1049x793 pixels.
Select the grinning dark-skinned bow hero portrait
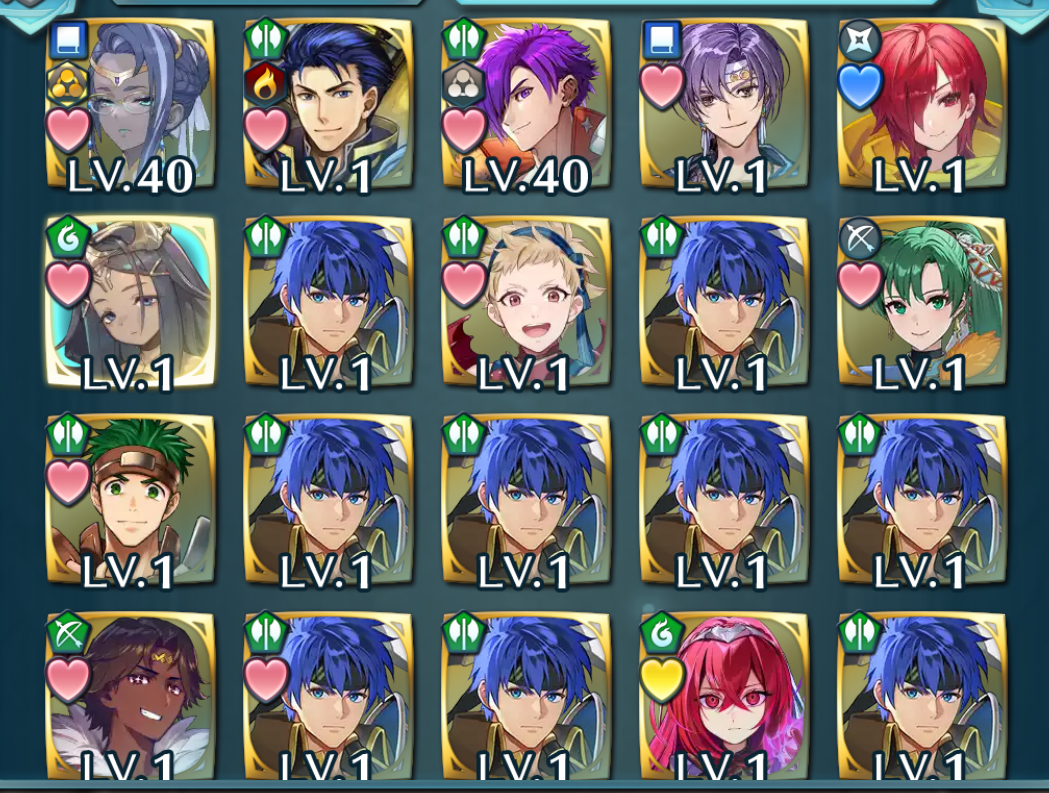(x=130, y=696)
